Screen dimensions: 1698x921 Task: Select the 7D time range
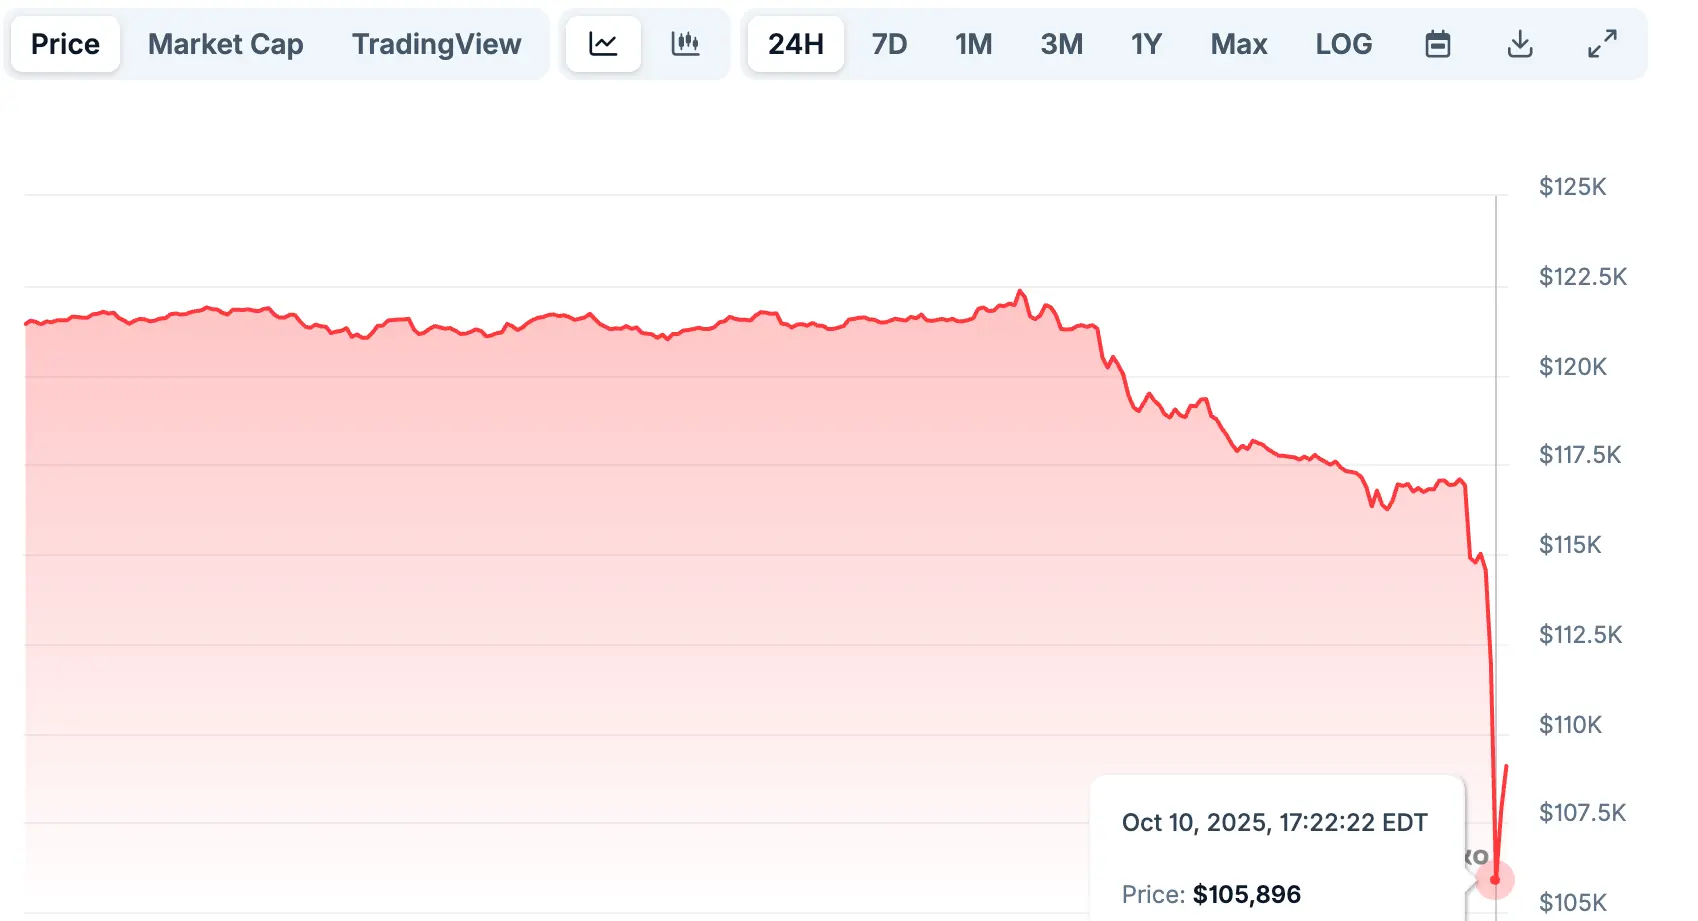[x=889, y=44]
